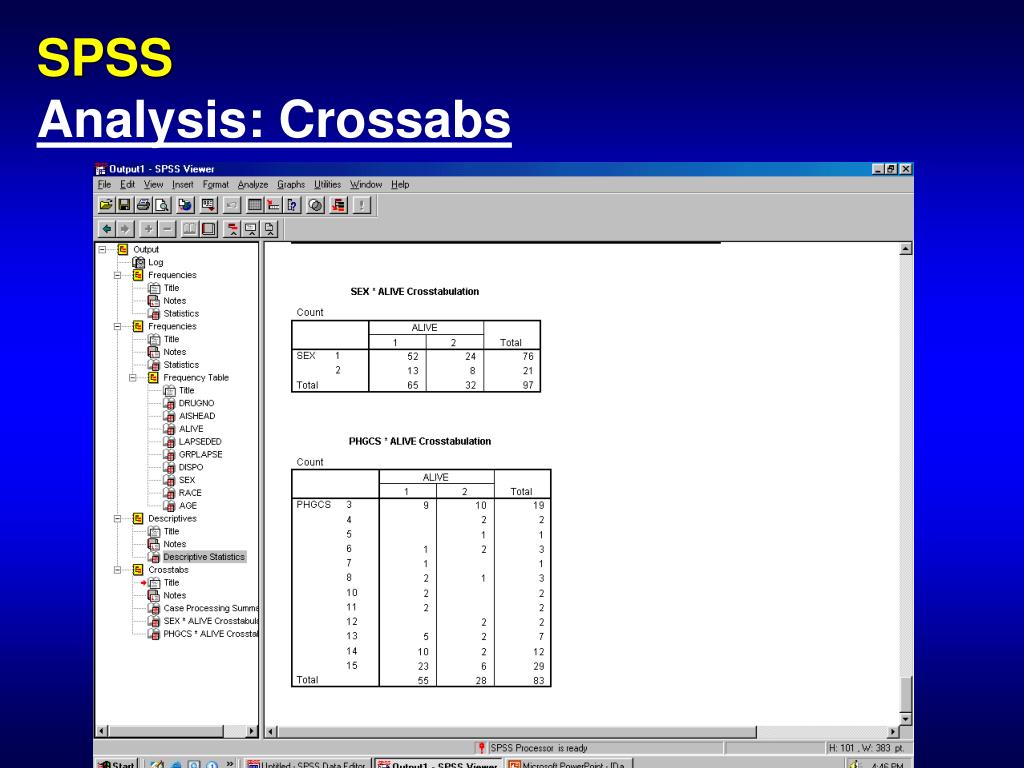Click the output pane horizontal scroll-right arrow
Viewport: 1024px width, 768px height.
893,732
